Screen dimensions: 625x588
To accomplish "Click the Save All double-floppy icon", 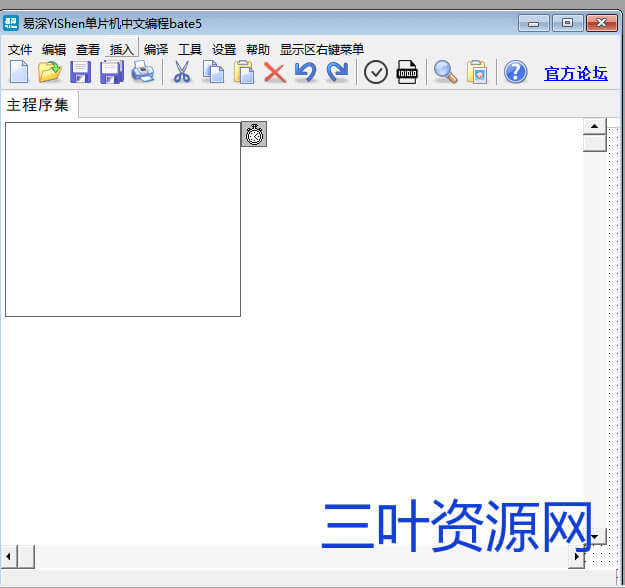I will coord(112,72).
